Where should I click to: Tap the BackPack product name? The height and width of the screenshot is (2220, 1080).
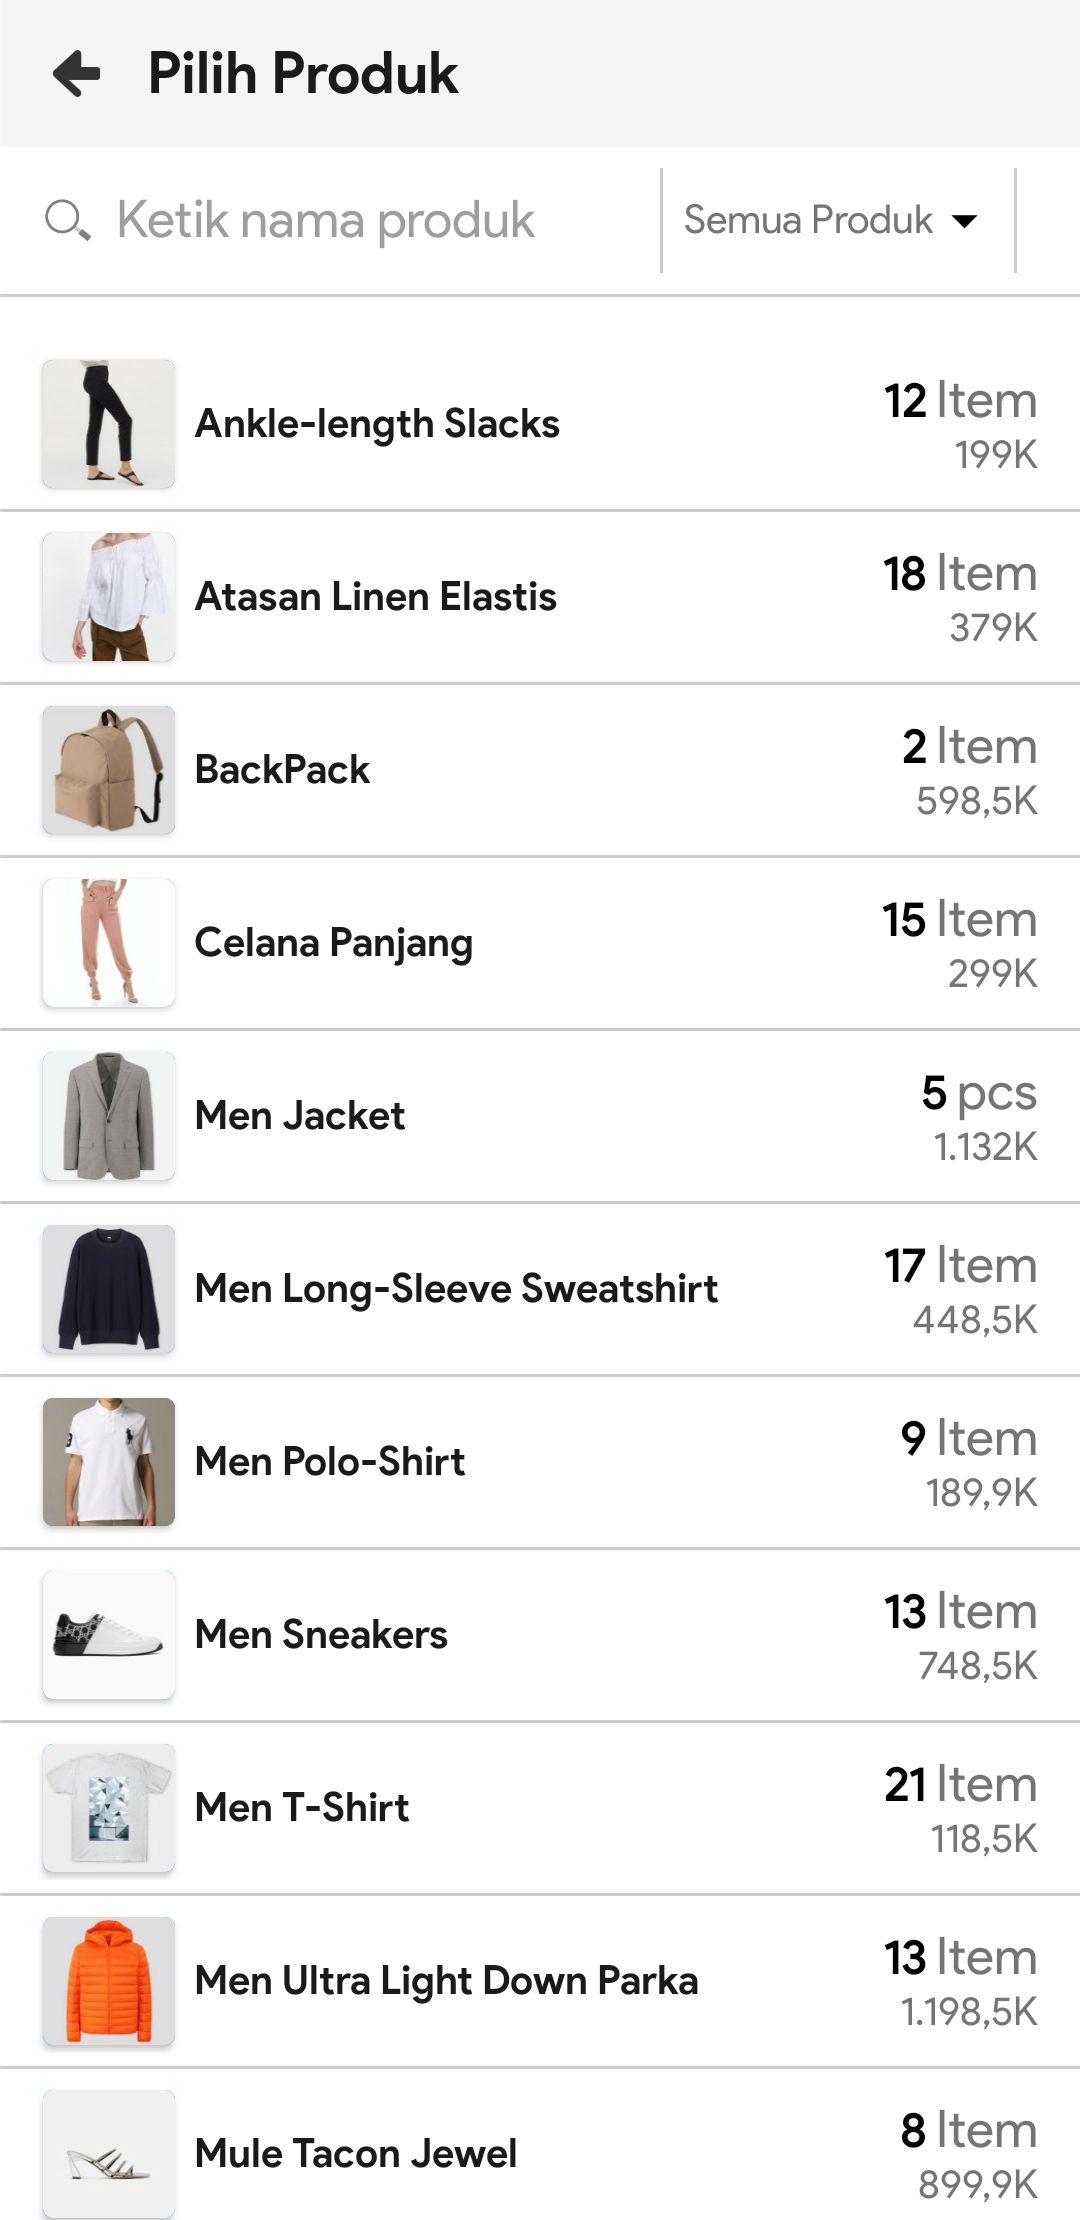[x=282, y=770]
